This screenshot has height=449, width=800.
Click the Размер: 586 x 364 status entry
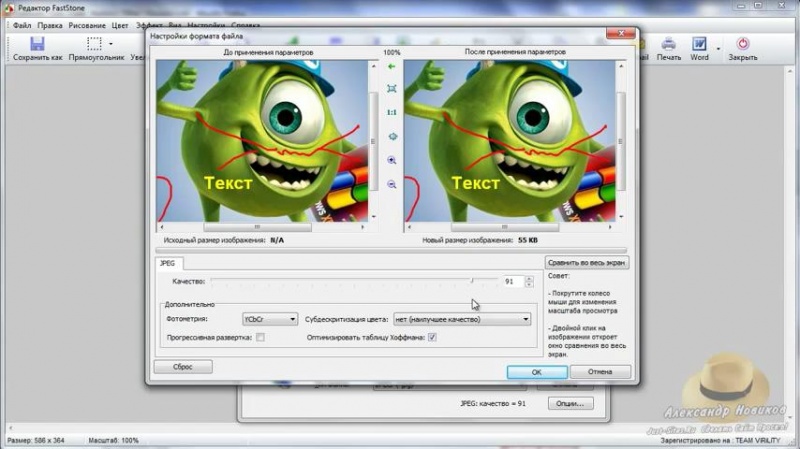[x=36, y=440]
